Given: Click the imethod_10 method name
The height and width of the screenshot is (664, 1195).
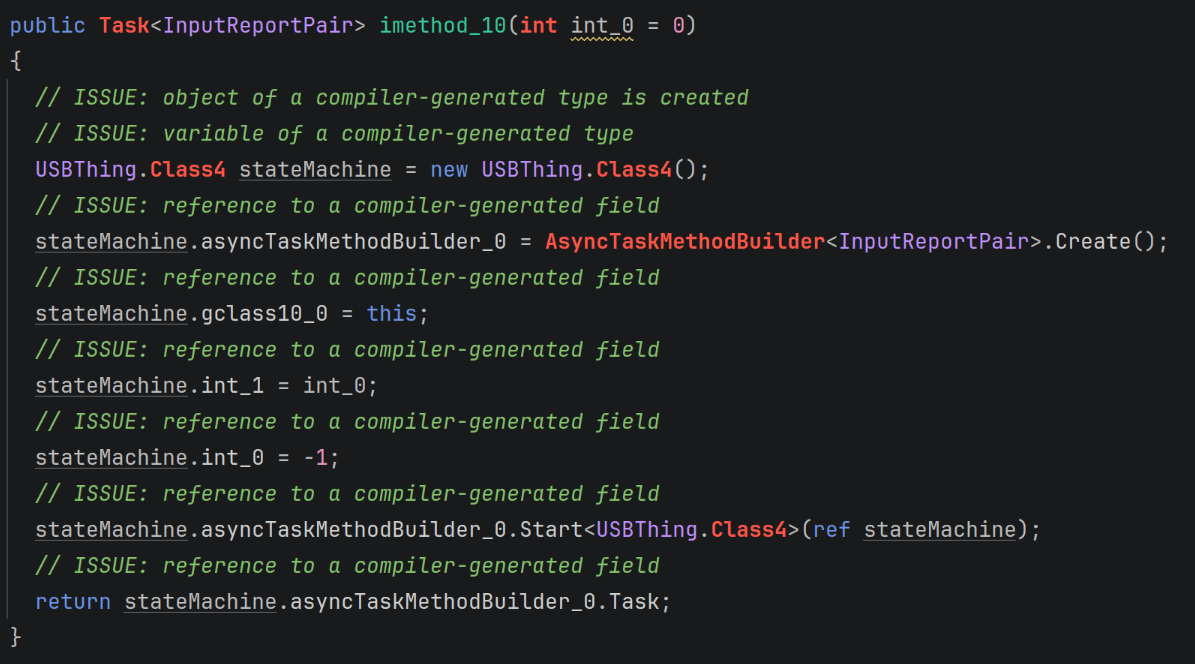Looking at the screenshot, I should pyautogui.click(x=443, y=26).
